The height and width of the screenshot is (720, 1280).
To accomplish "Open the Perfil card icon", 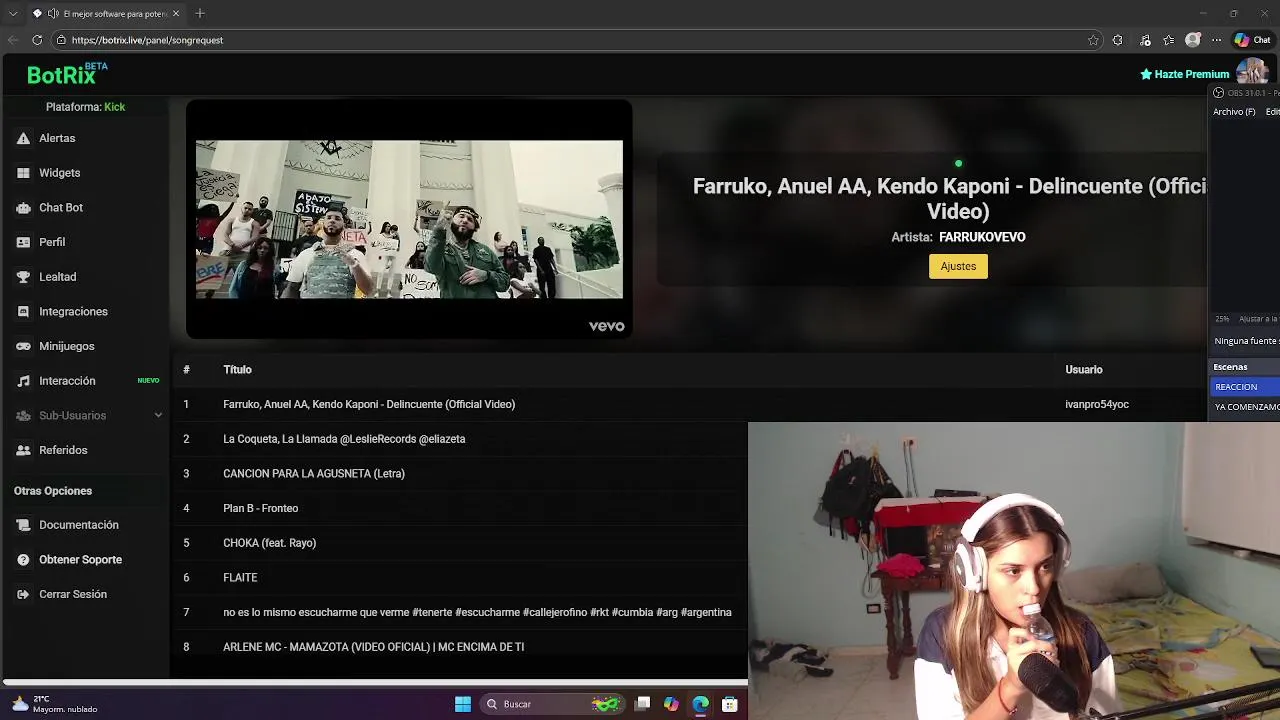I will pos(23,242).
